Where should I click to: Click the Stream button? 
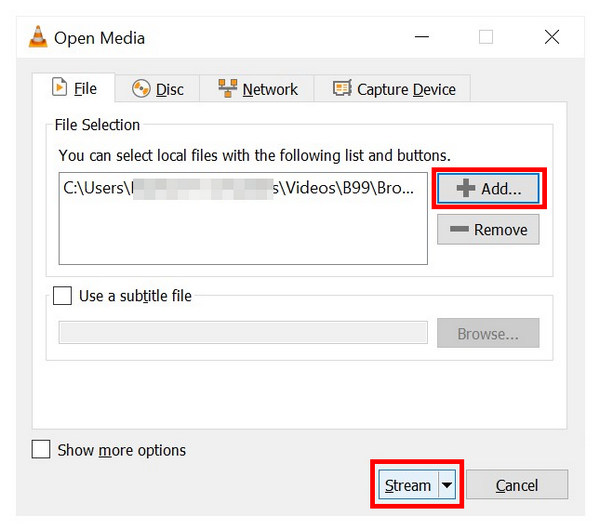(408, 485)
